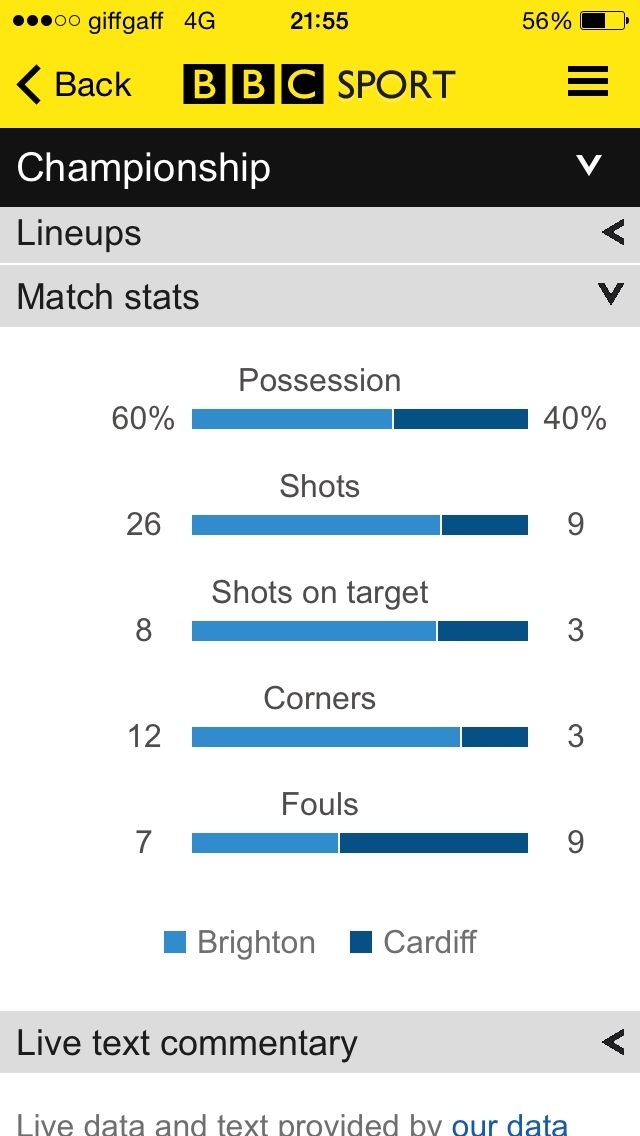This screenshot has width=640, height=1136.
Task: Tap the signal strength dots
Action: coord(46,21)
